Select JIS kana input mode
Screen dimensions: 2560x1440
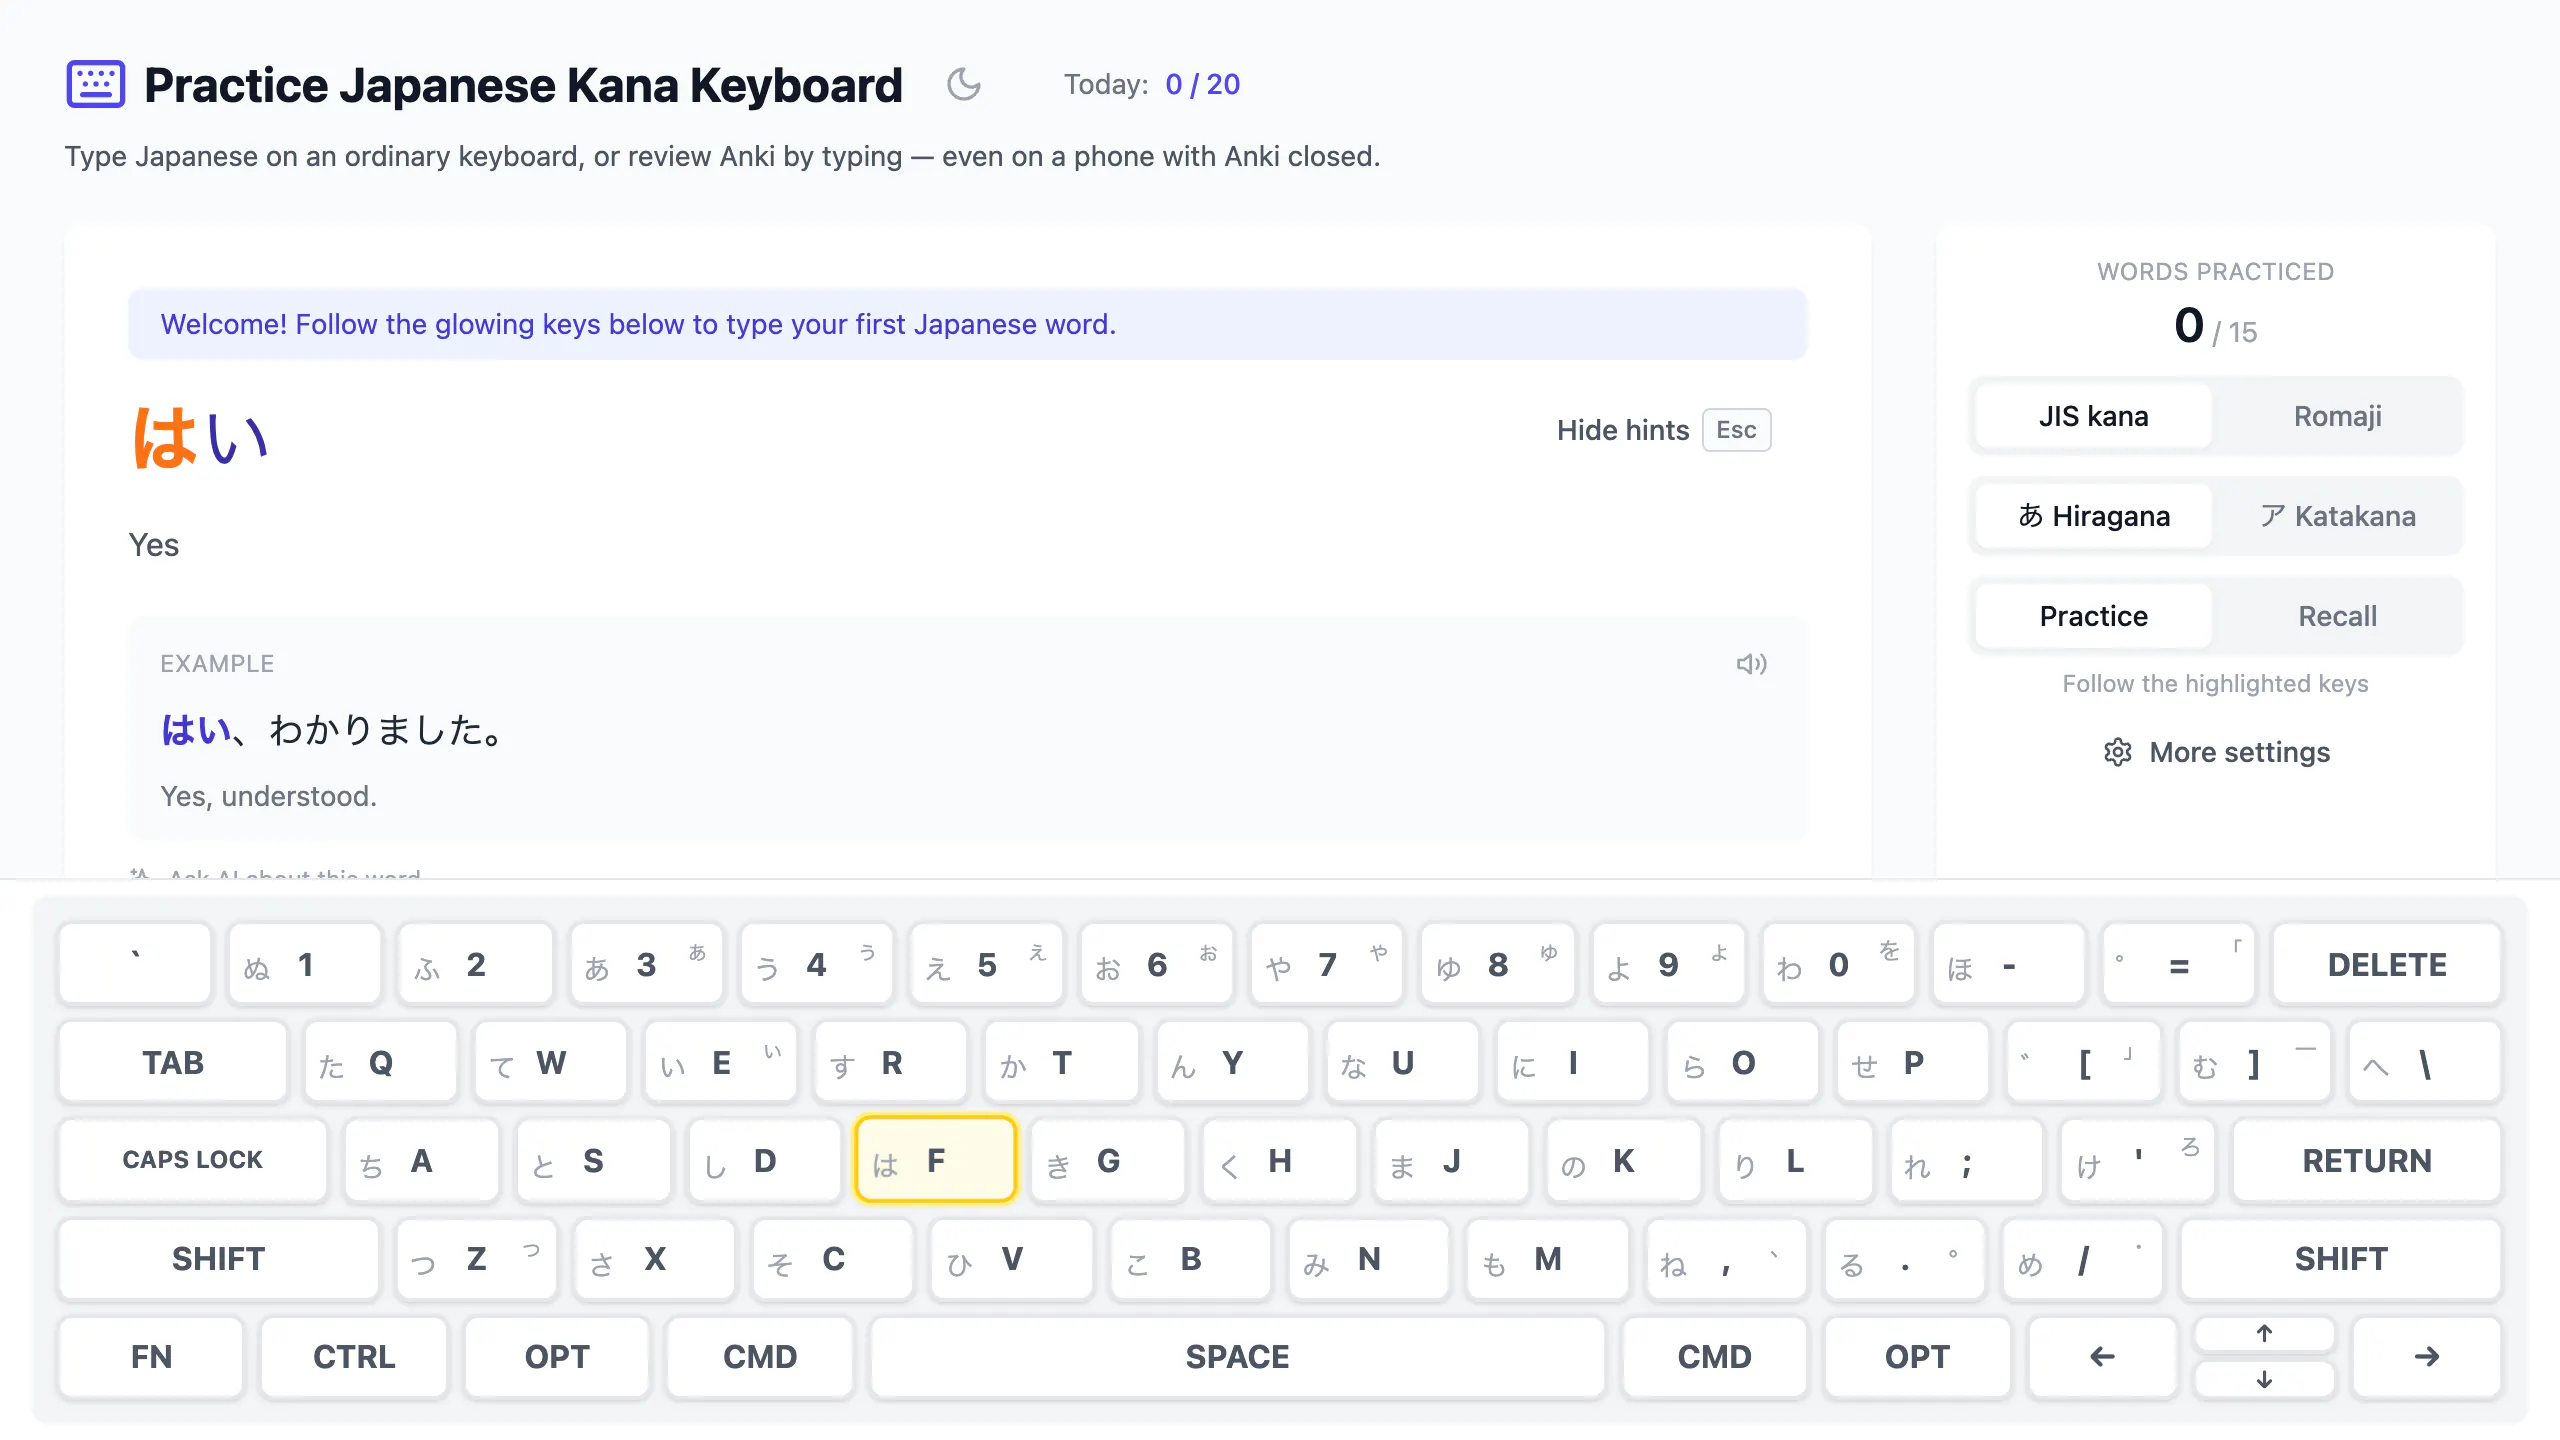tap(2093, 416)
